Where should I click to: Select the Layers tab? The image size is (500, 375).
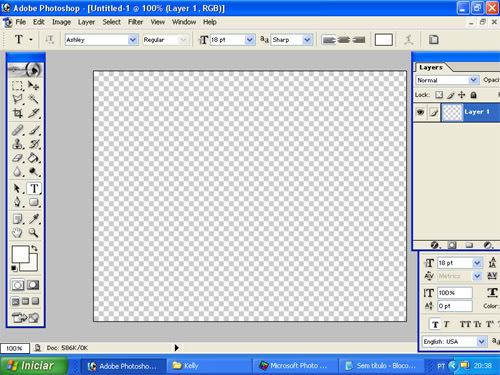[431, 67]
